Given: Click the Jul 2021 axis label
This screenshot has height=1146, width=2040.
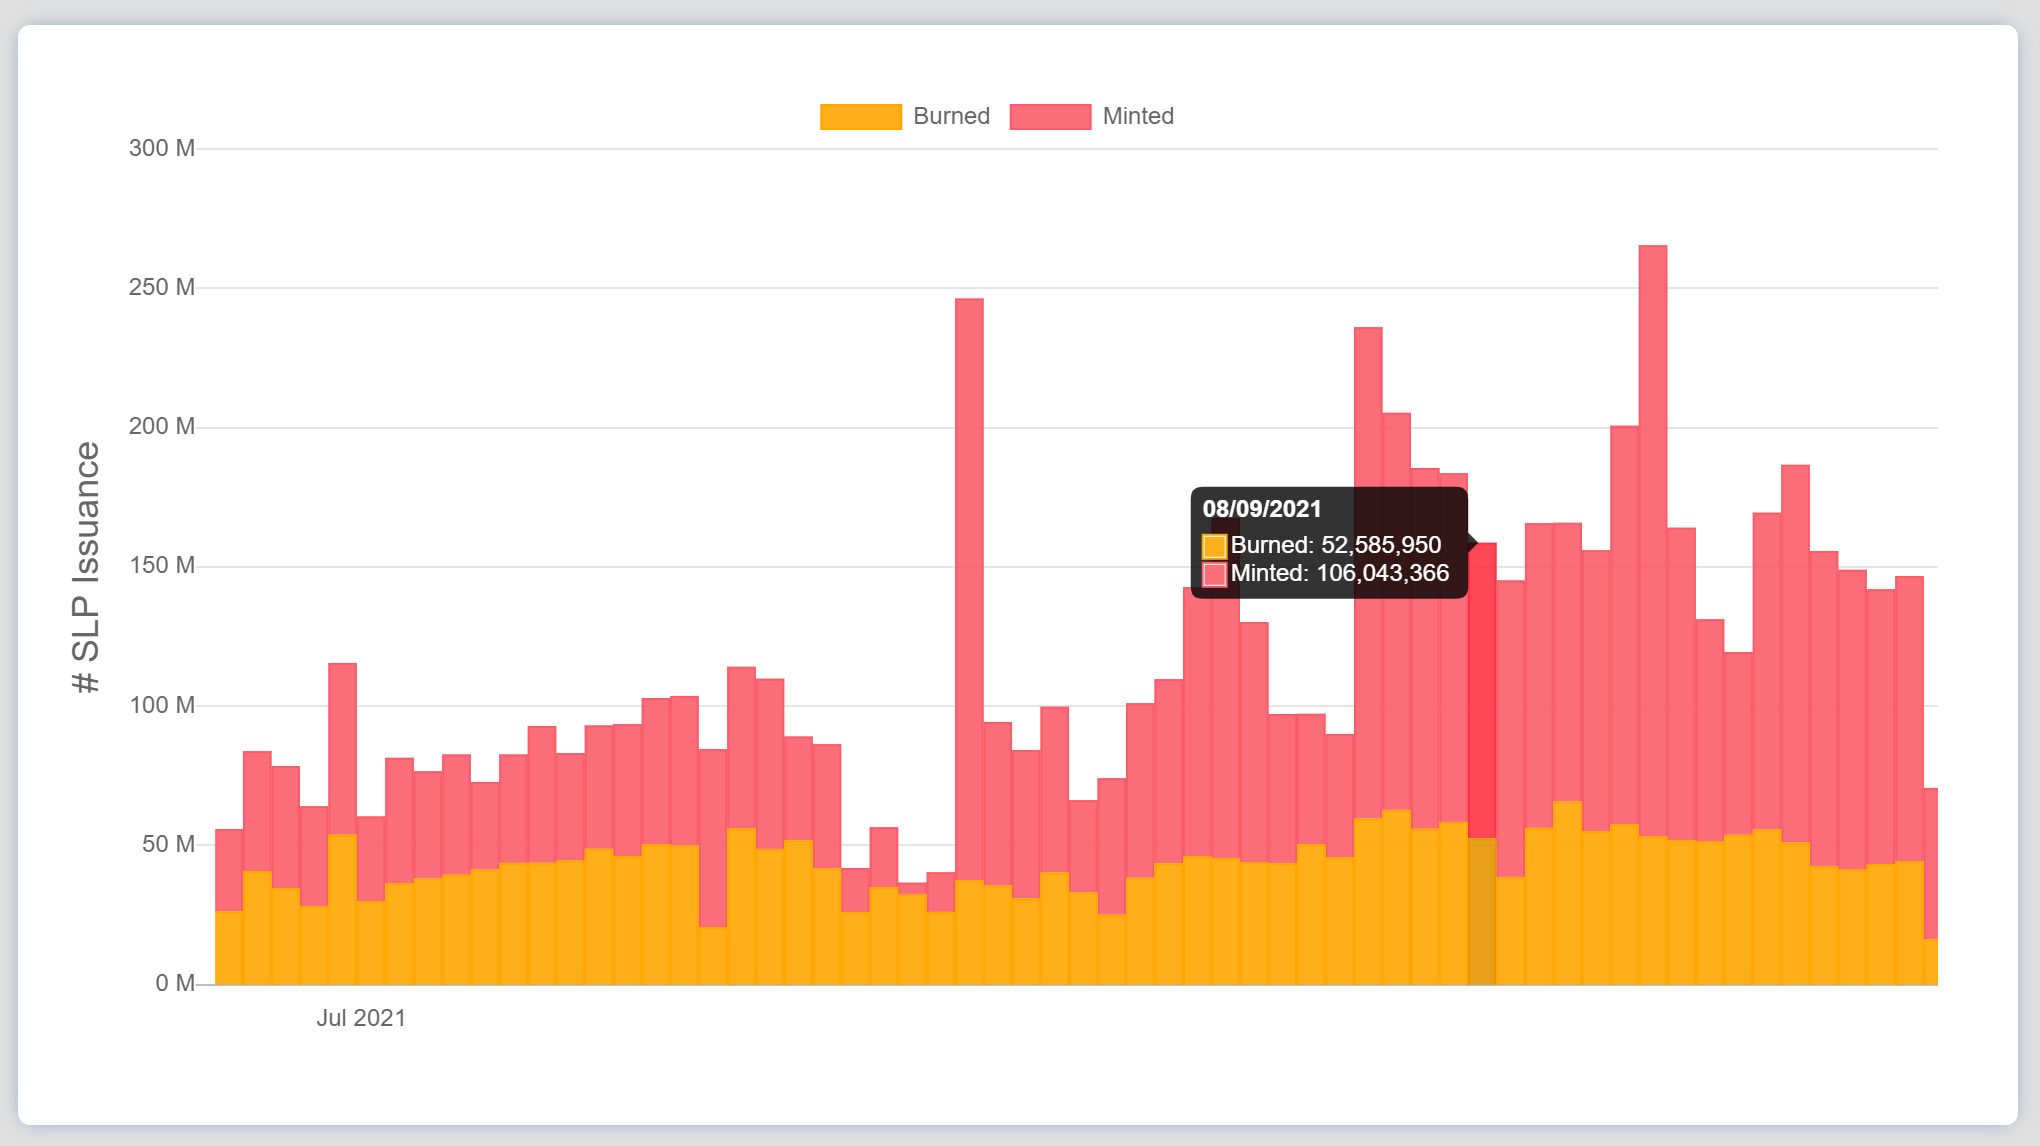Looking at the screenshot, I should [x=361, y=1018].
